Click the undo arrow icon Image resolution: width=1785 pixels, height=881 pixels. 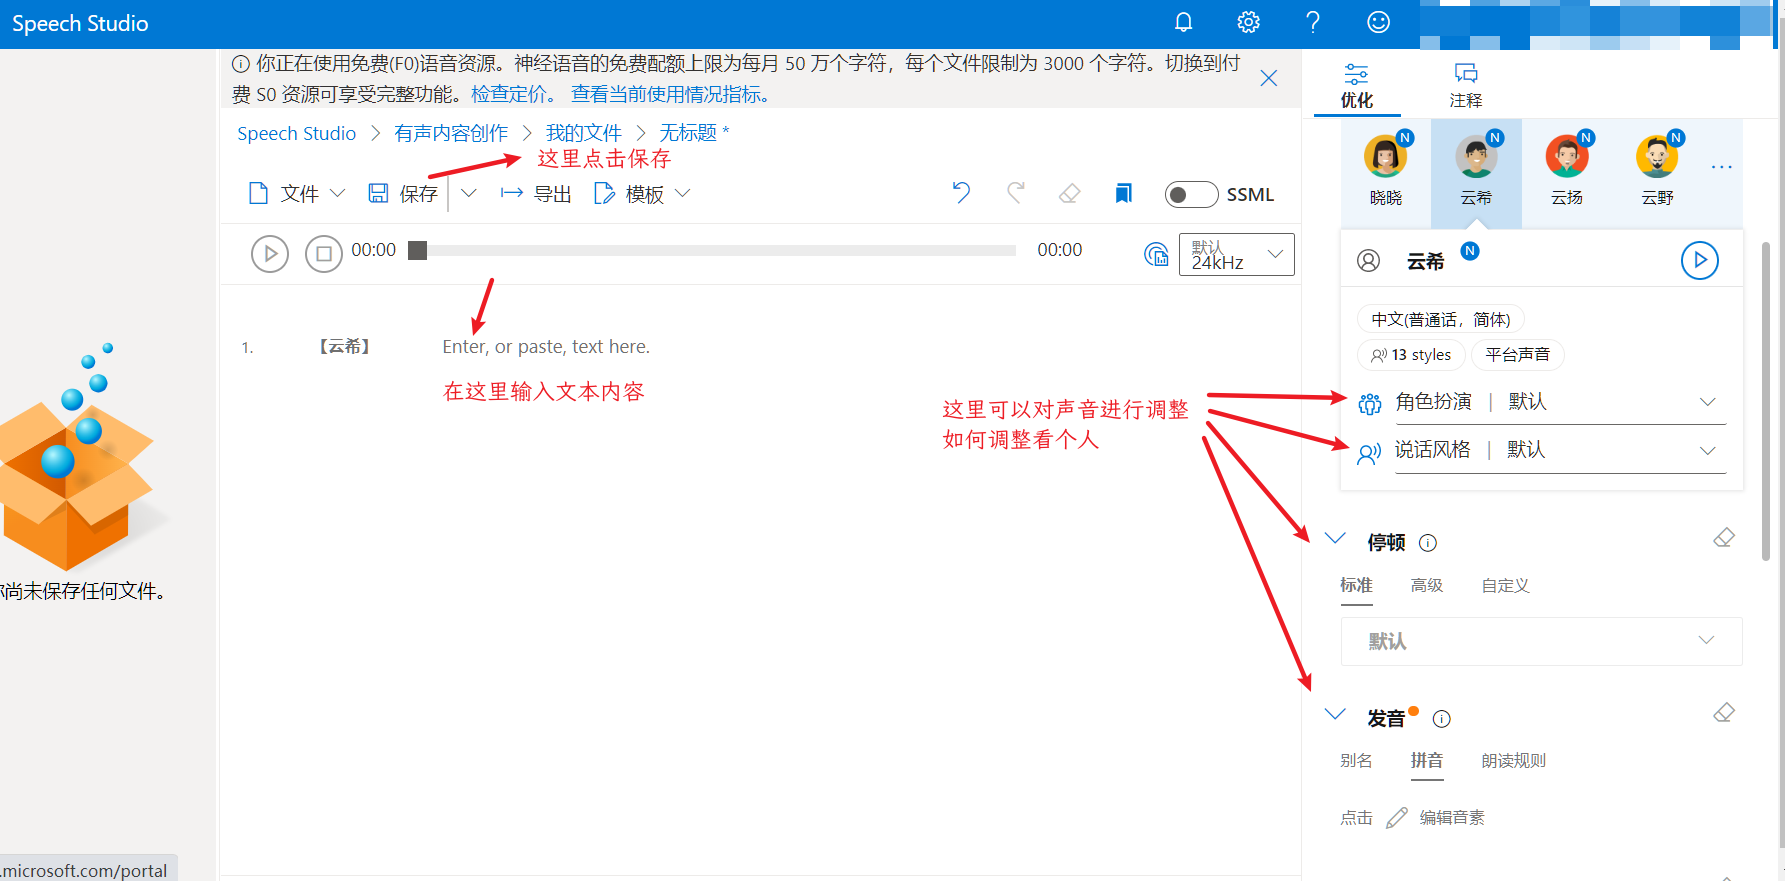point(961,193)
